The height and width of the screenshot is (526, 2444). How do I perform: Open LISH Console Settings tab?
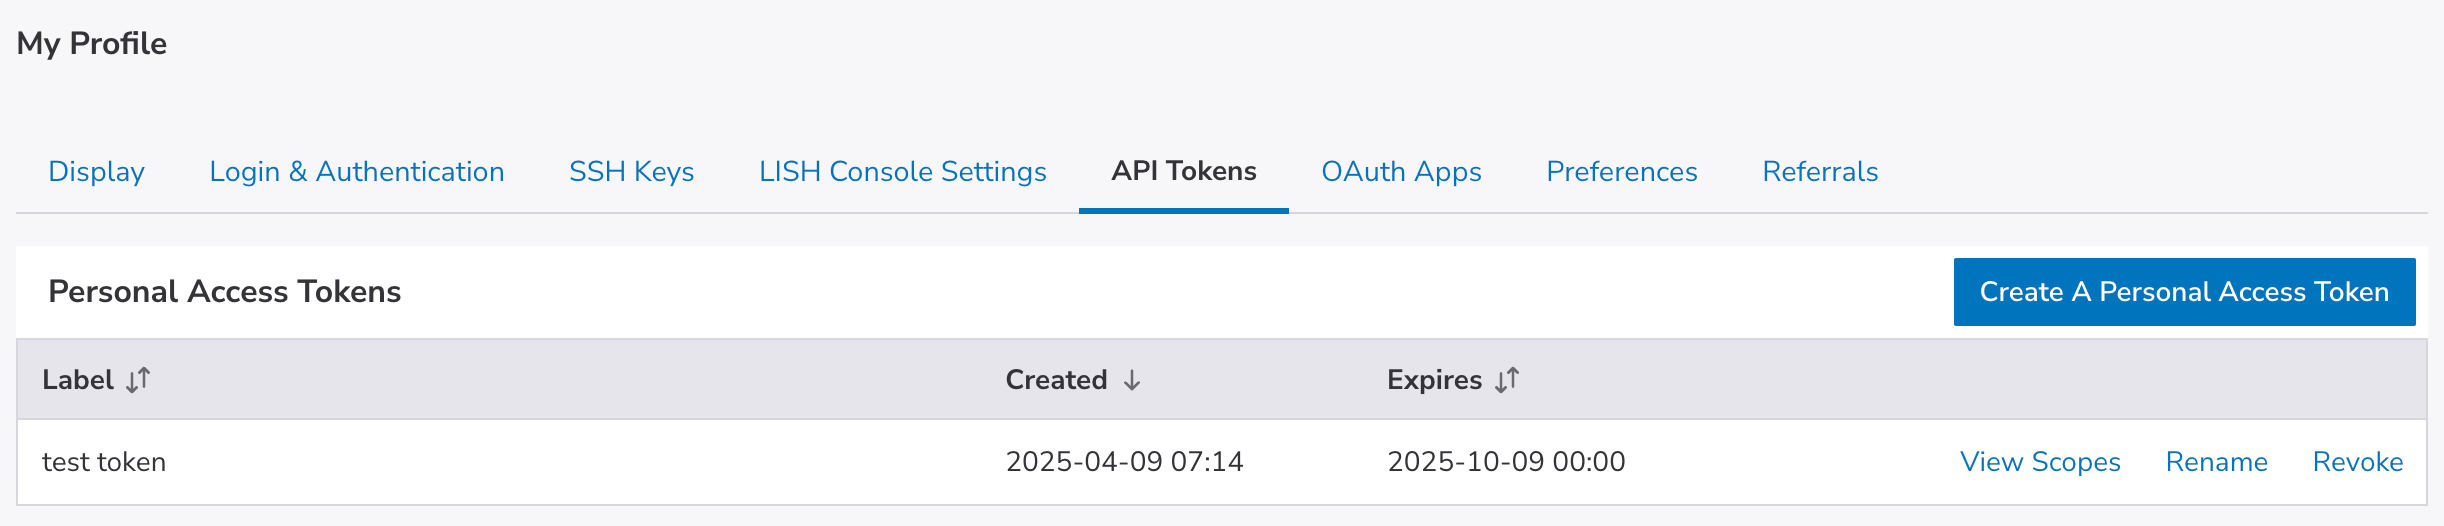903,172
